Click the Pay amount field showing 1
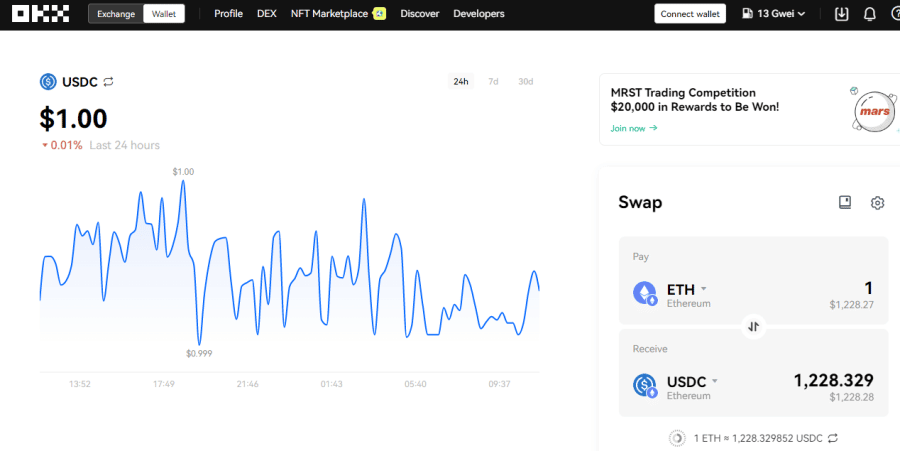 [868, 288]
